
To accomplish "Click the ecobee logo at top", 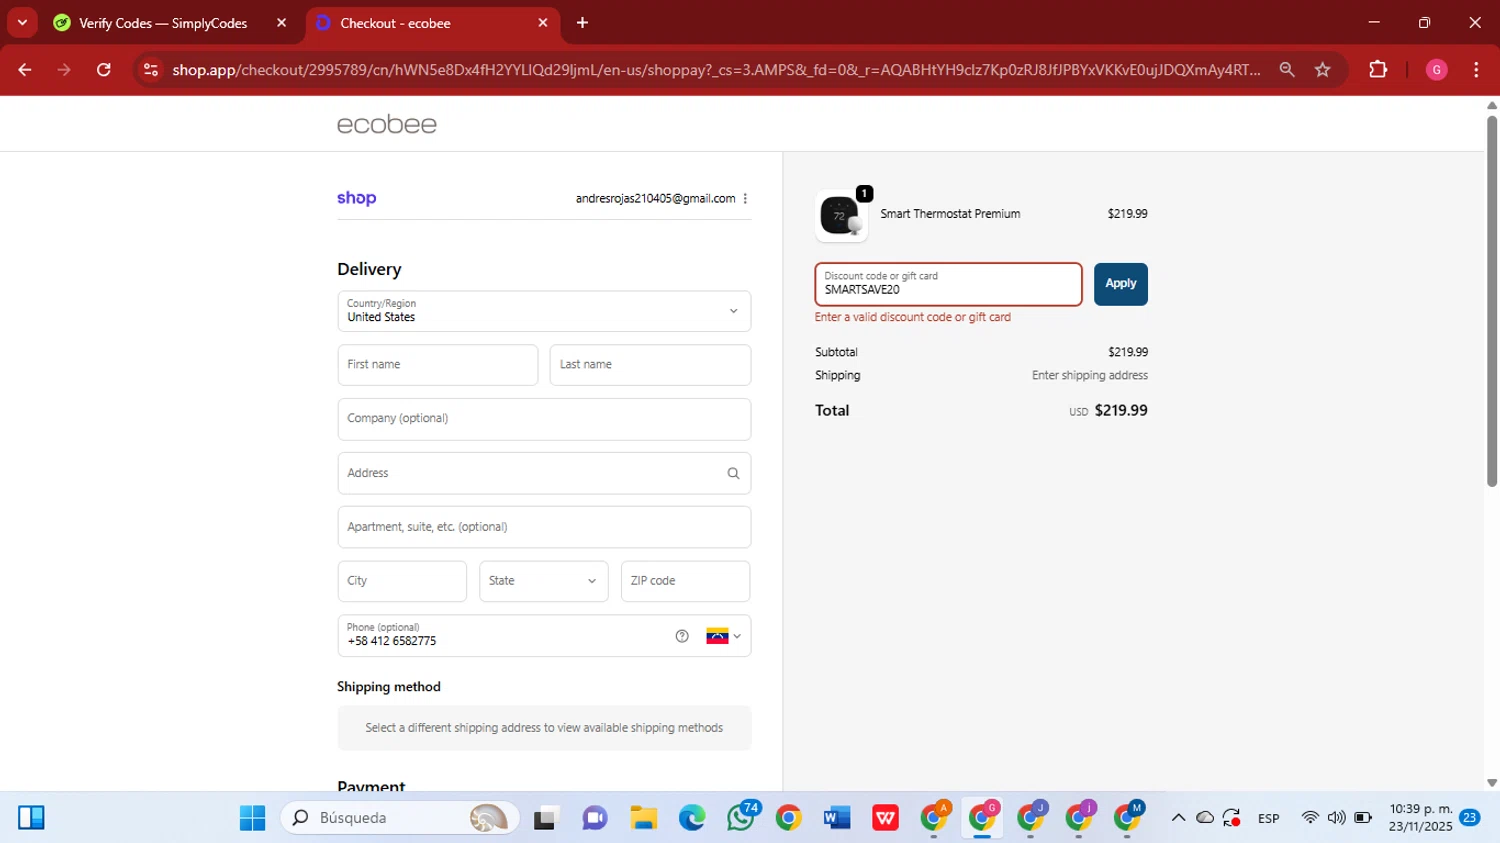I will tap(387, 124).
